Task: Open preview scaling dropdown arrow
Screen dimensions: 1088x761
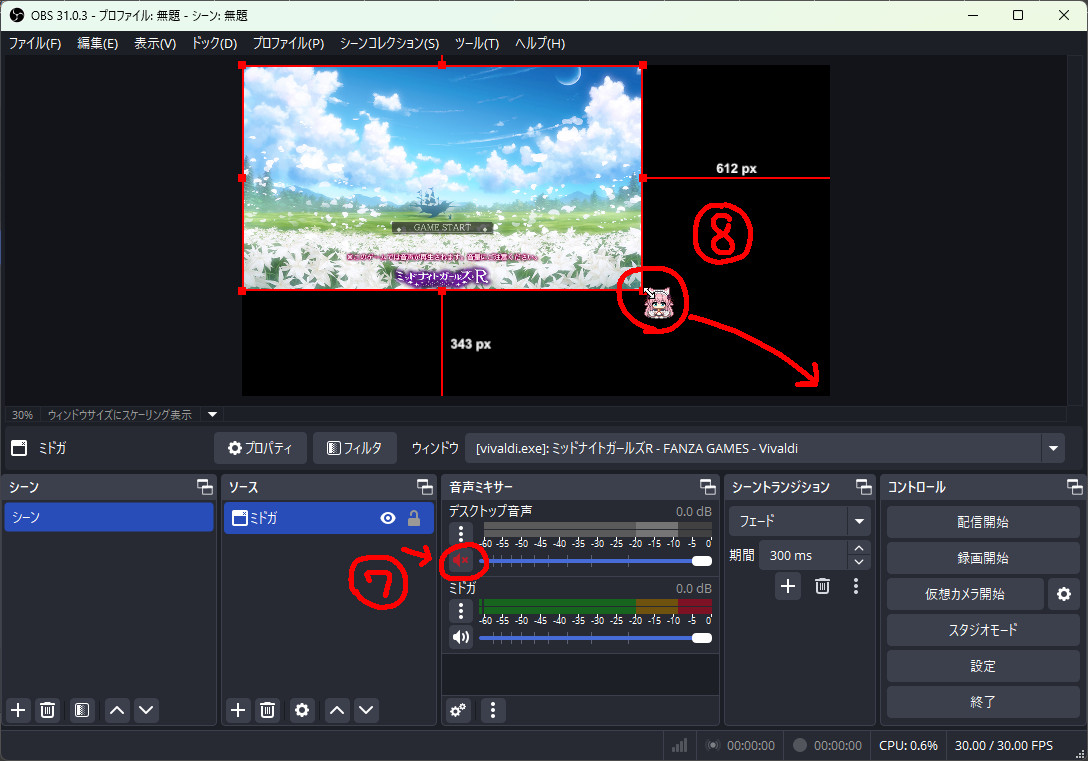Action: point(213,415)
